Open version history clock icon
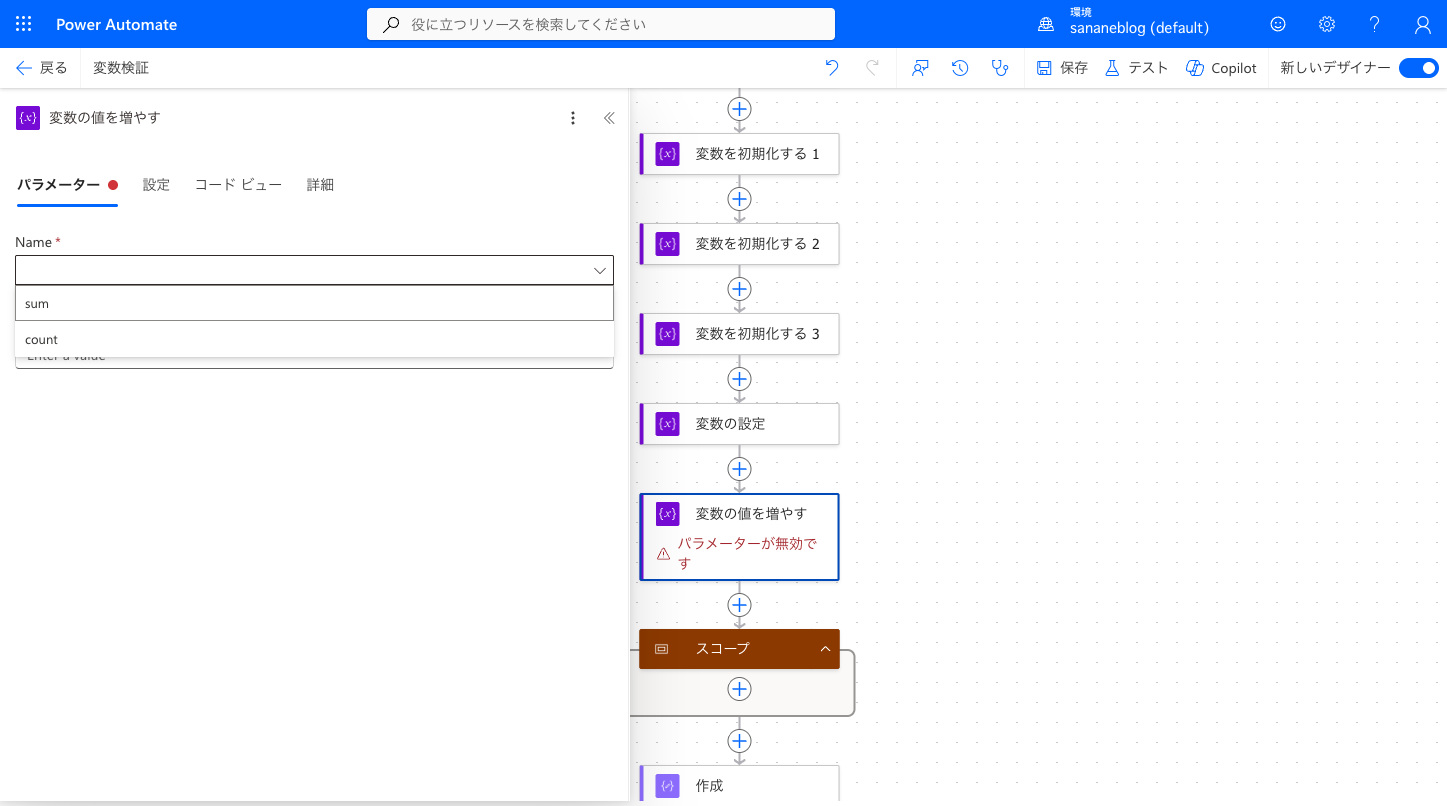 click(x=960, y=68)
